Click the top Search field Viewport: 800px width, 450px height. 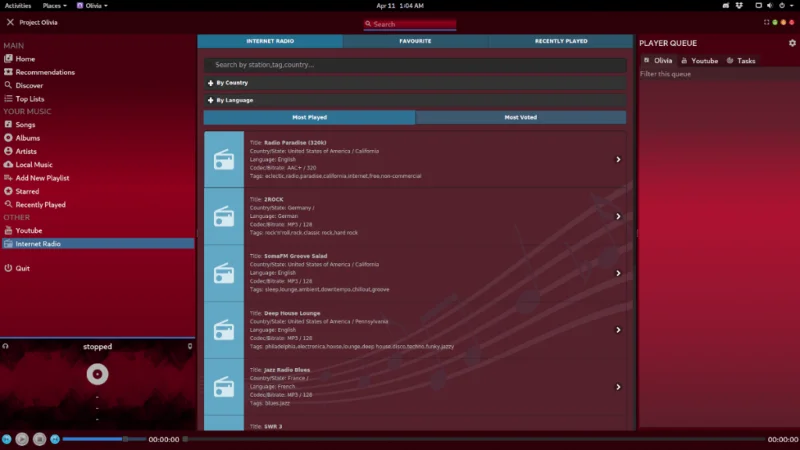click(x=410, y=24)
